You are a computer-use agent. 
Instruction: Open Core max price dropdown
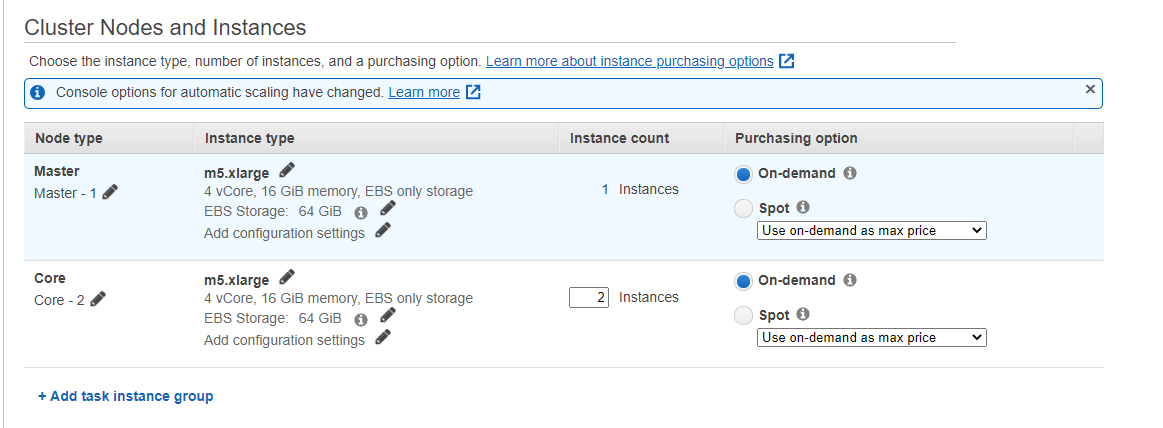tap(871, 338)
